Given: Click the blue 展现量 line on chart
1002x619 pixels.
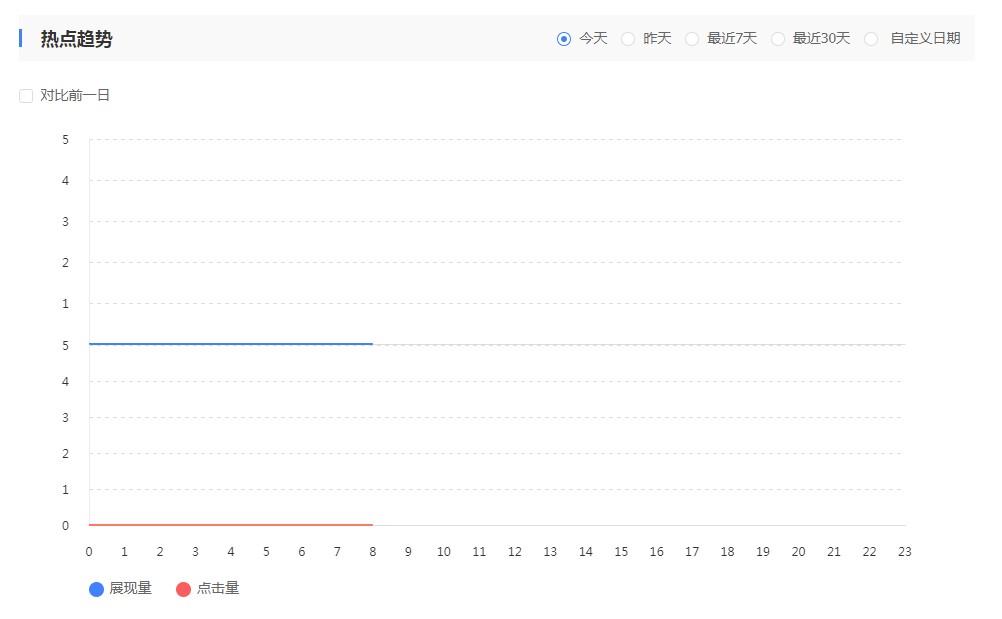Looking at the screenshot, I should point(230,344).
